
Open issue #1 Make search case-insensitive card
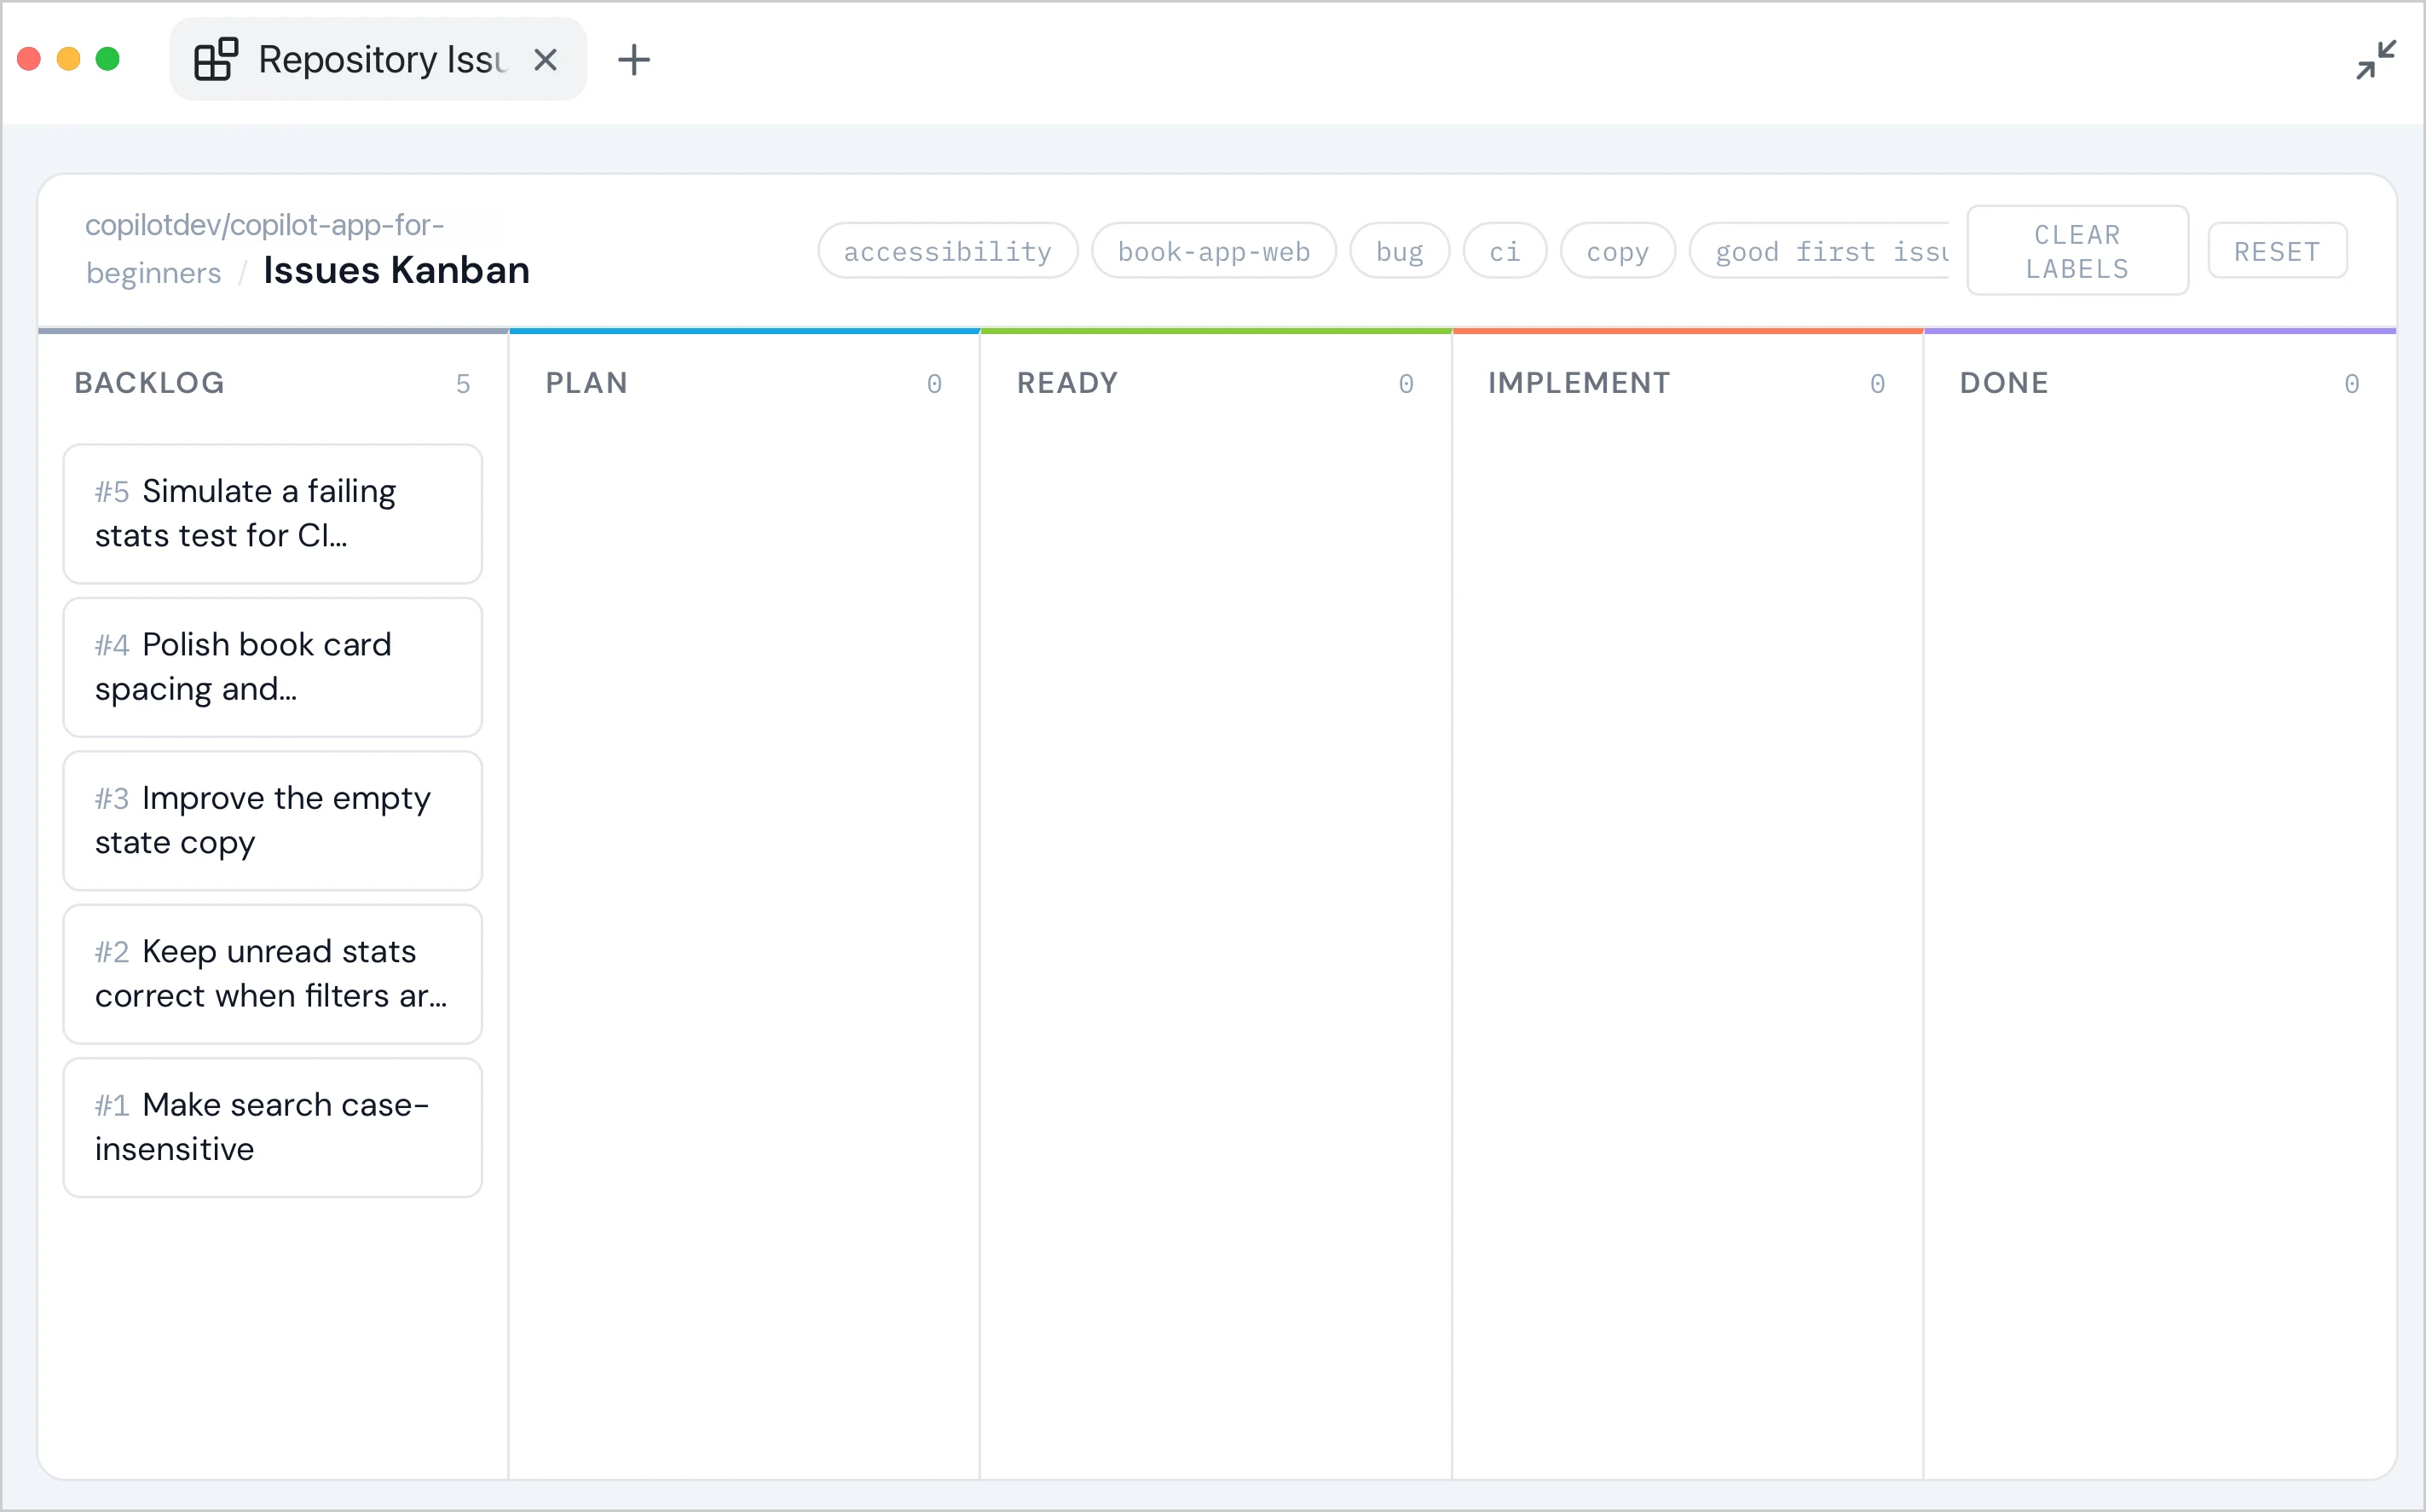coord(272,1127)
